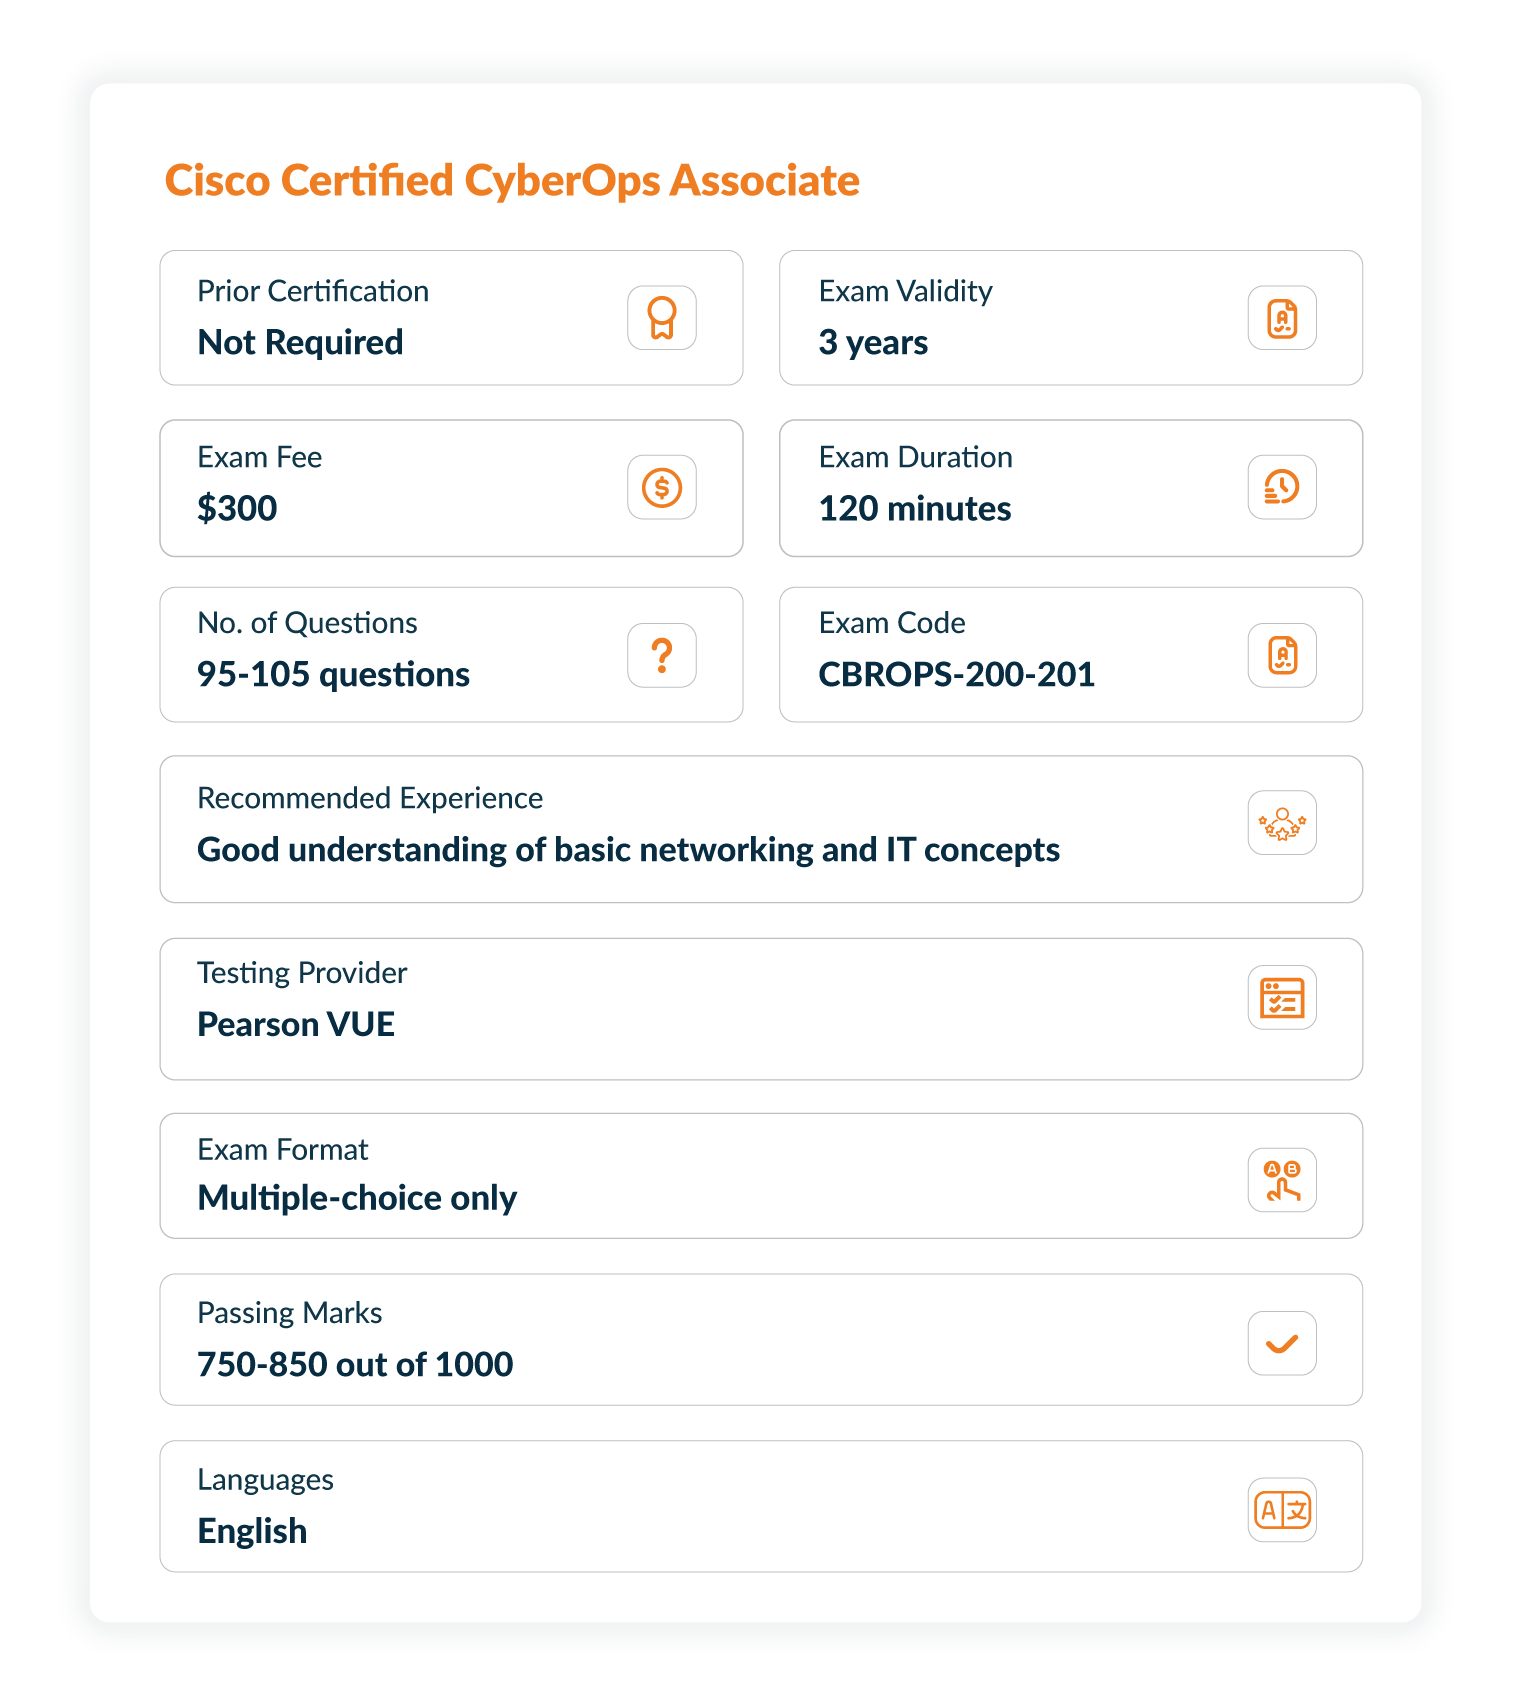This screenshot has width=1513, height=1694.
Task: Click the checklist icon for Testing Provider
Action: click(x=1282, y=997)
